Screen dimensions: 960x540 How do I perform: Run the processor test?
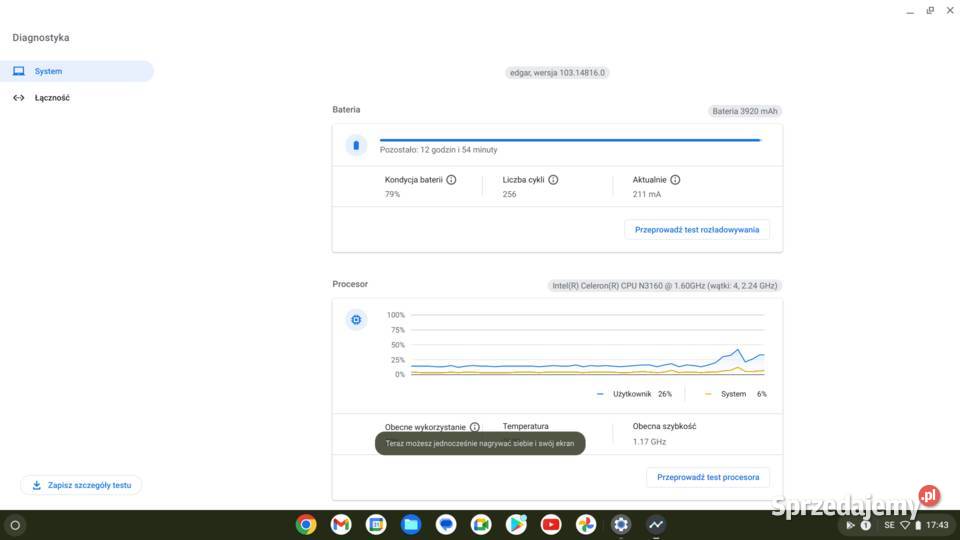[x=708, y=477]
